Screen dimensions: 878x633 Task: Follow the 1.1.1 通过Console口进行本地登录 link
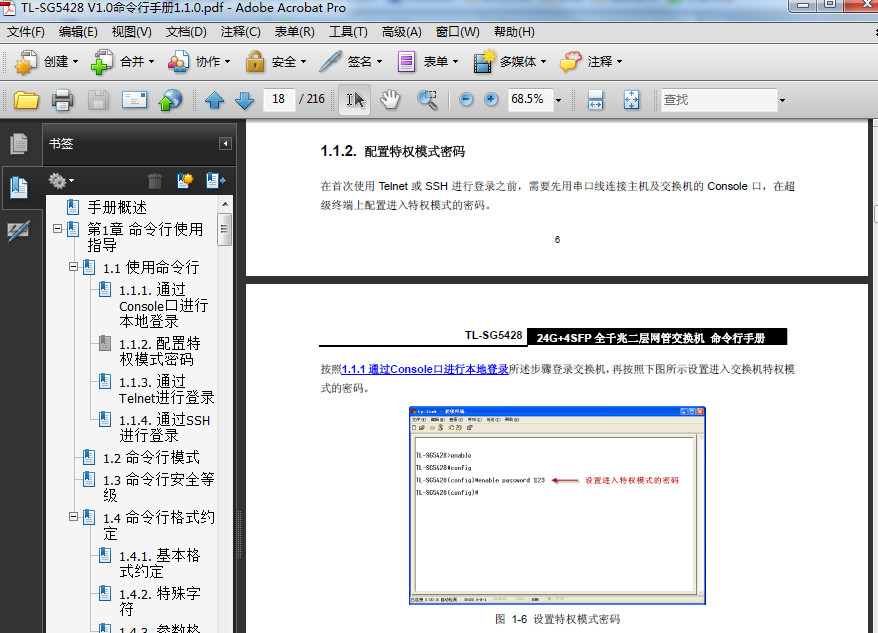tap(425, 369)
